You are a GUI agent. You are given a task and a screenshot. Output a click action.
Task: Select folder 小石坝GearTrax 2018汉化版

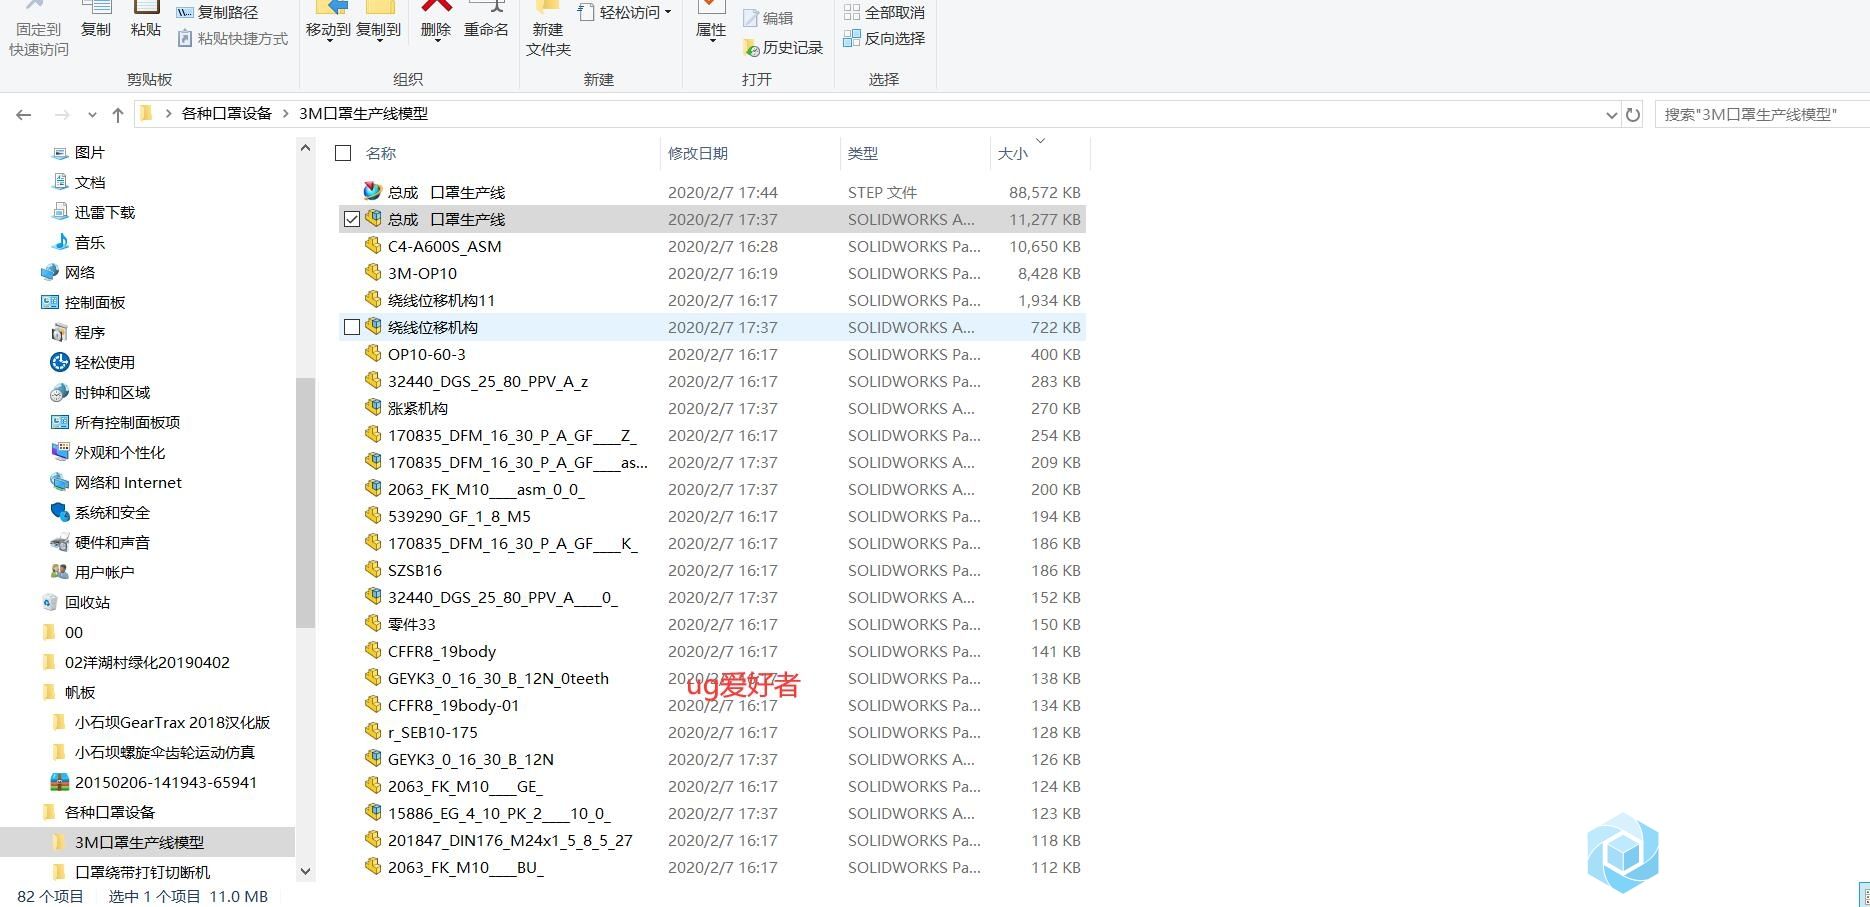172,722
